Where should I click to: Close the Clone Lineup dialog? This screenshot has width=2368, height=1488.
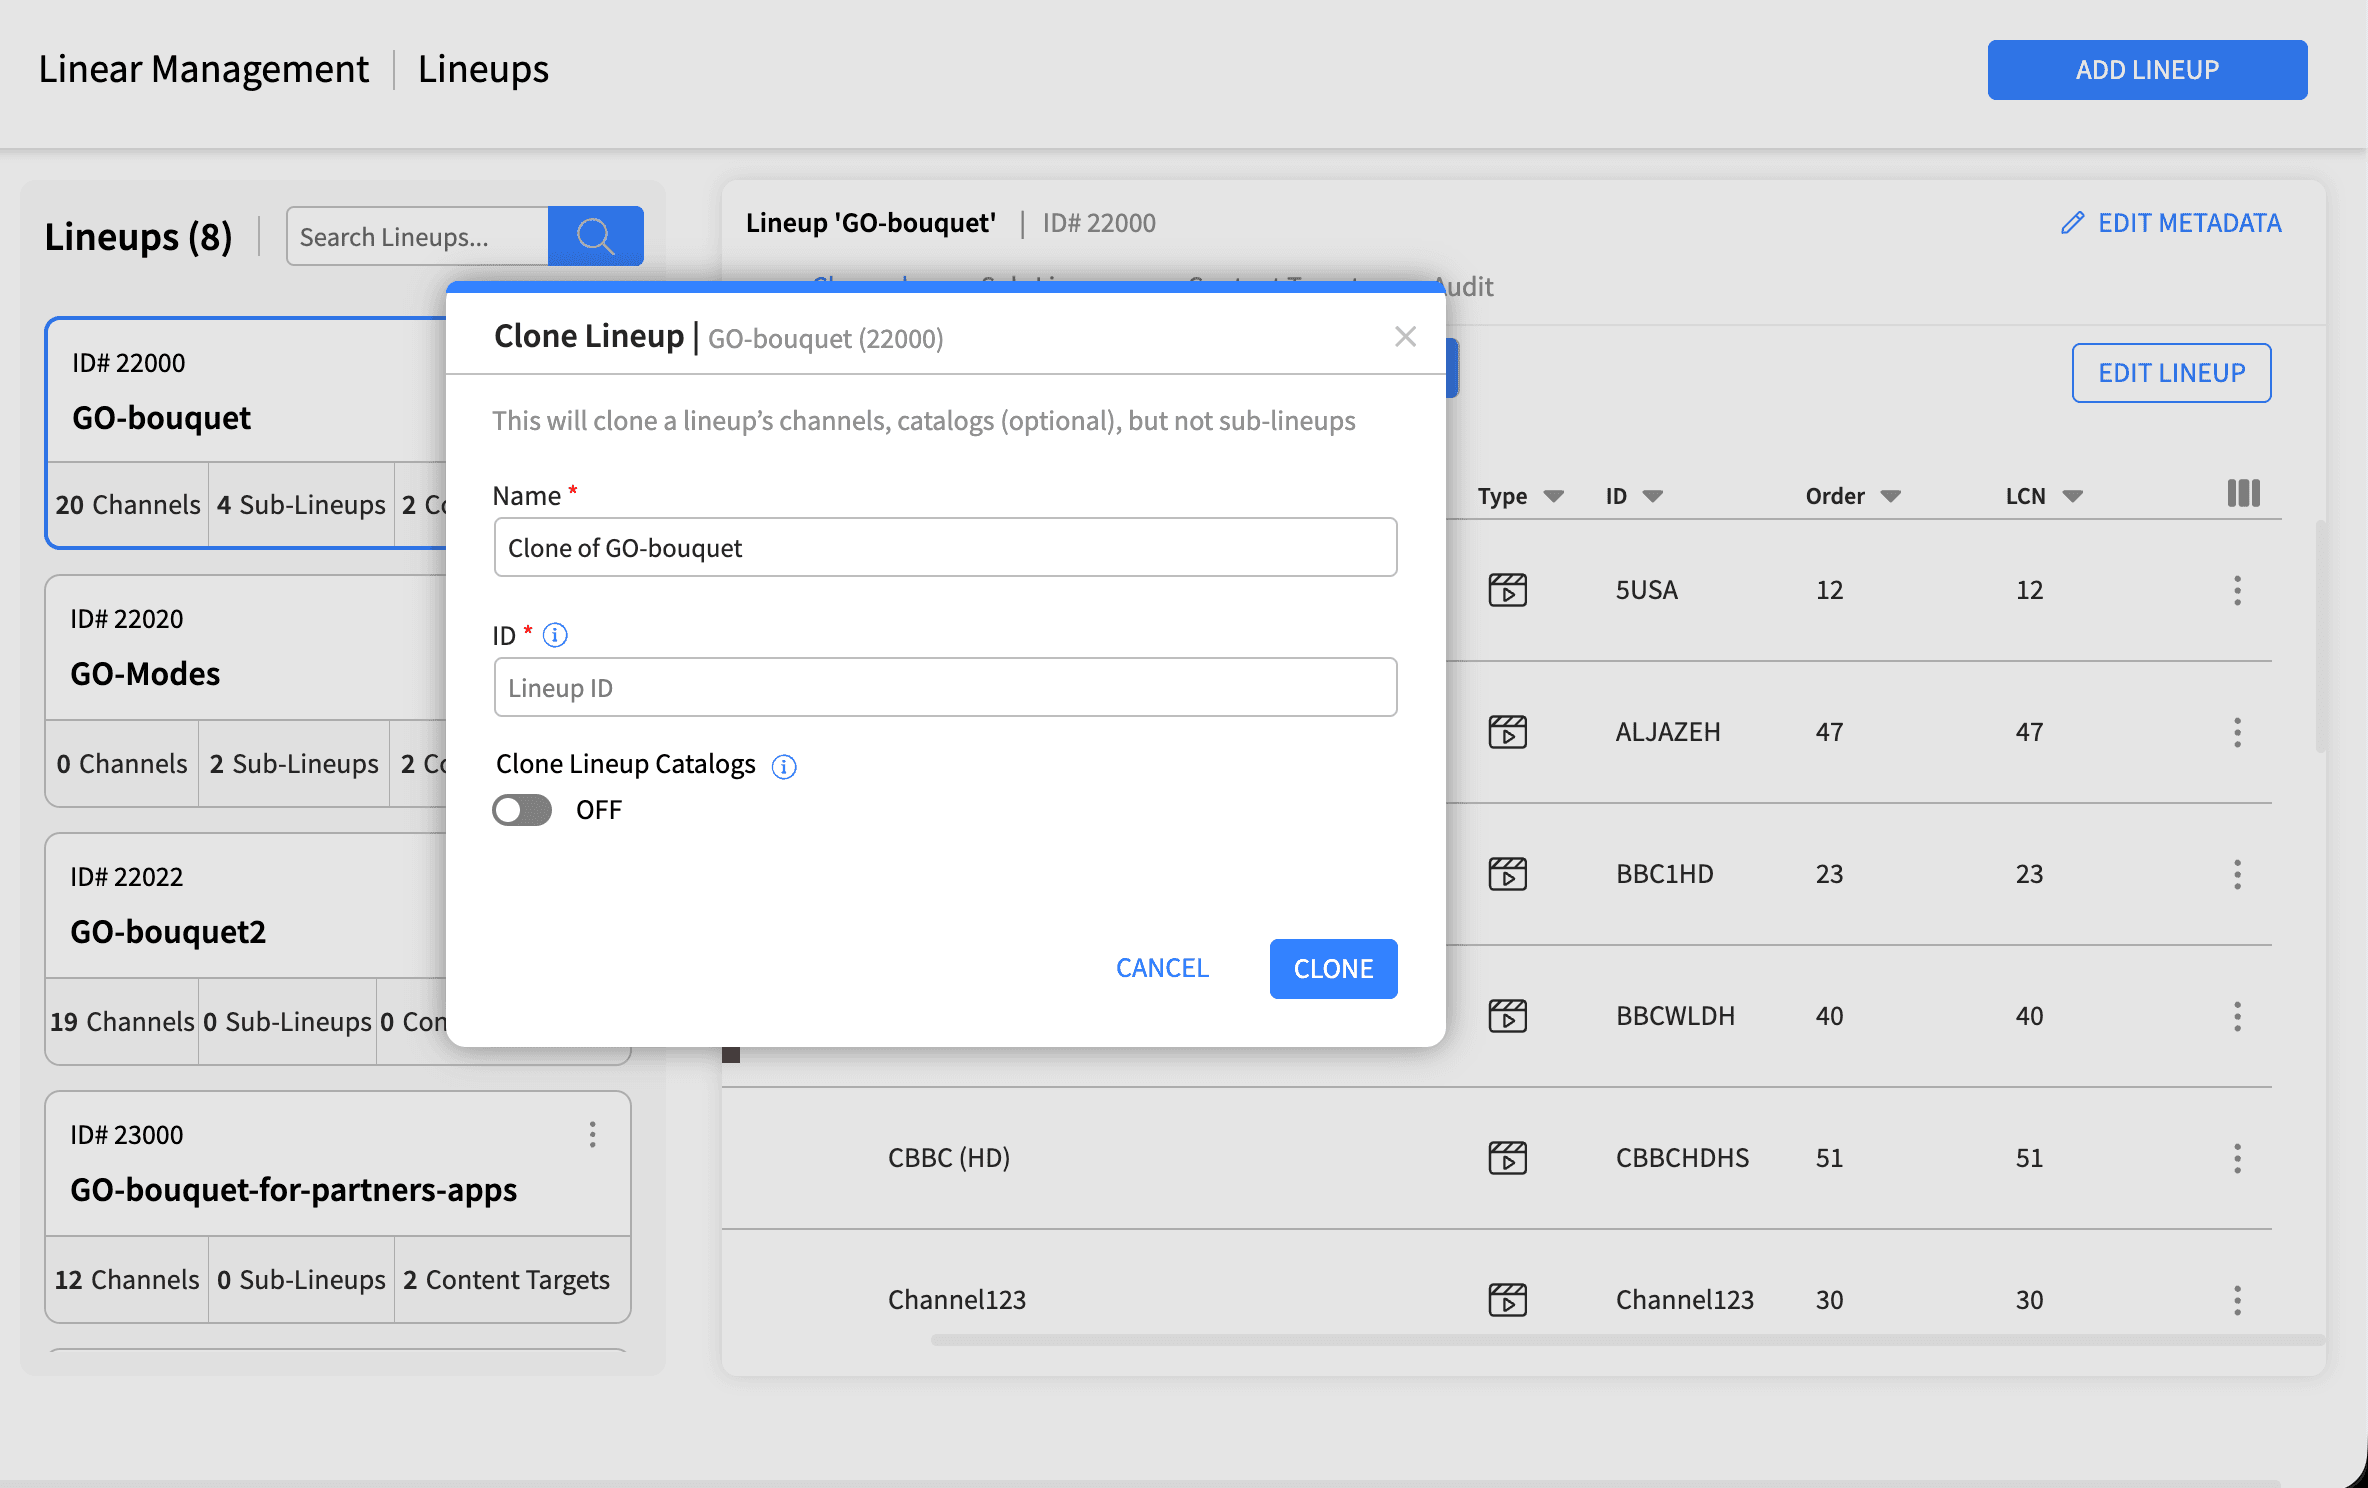1405,337
